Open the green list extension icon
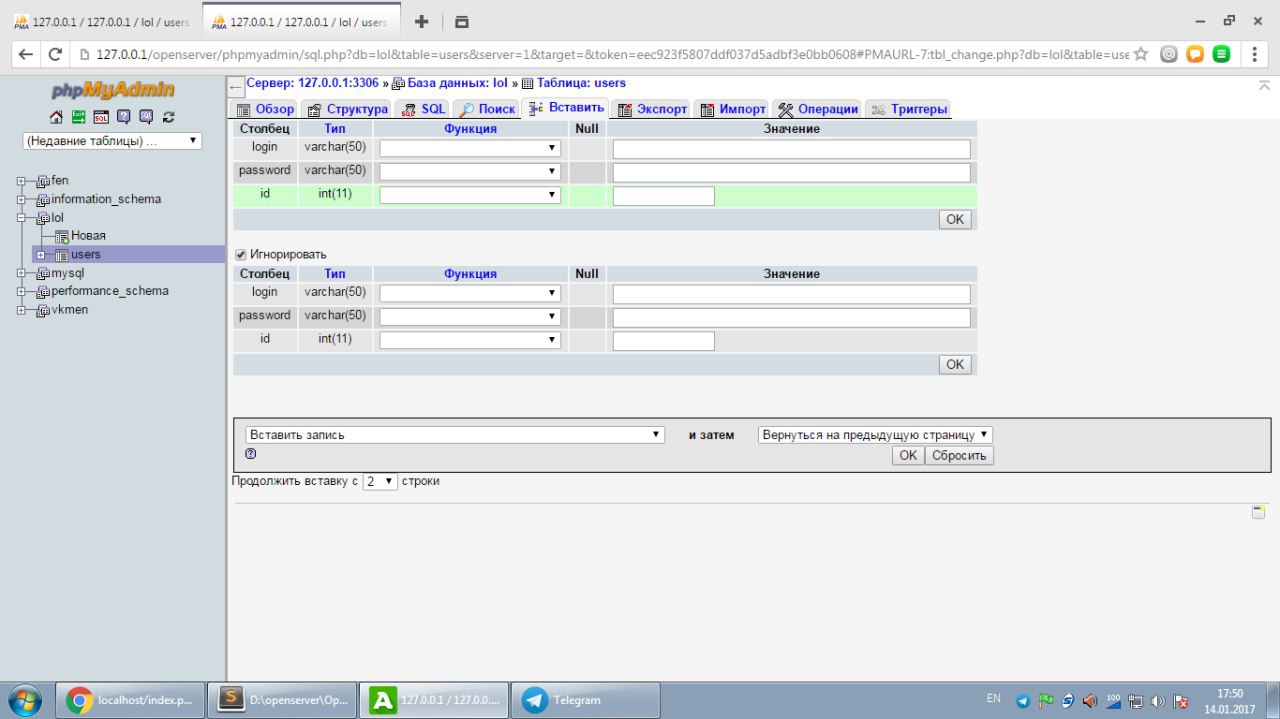 tap(1221, 55)
